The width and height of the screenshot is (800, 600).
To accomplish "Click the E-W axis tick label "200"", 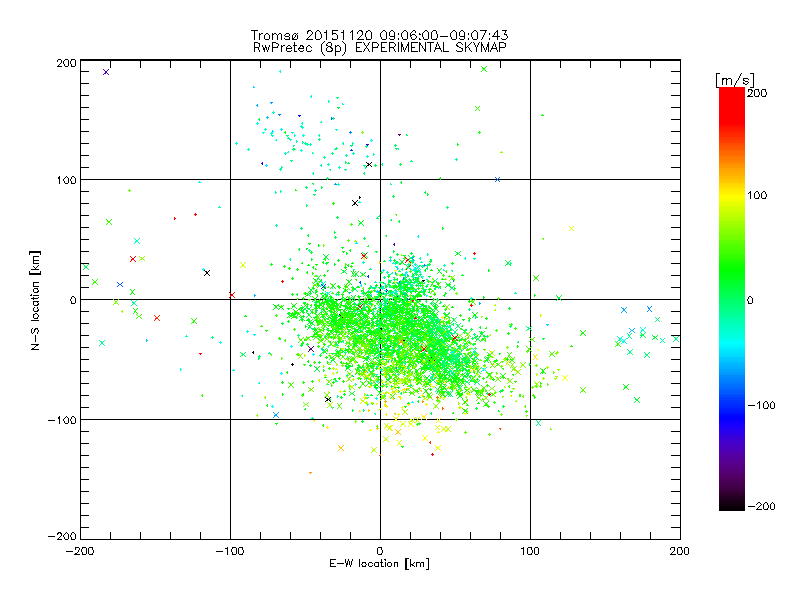I will pyautogui.click(x=680, y=551).
